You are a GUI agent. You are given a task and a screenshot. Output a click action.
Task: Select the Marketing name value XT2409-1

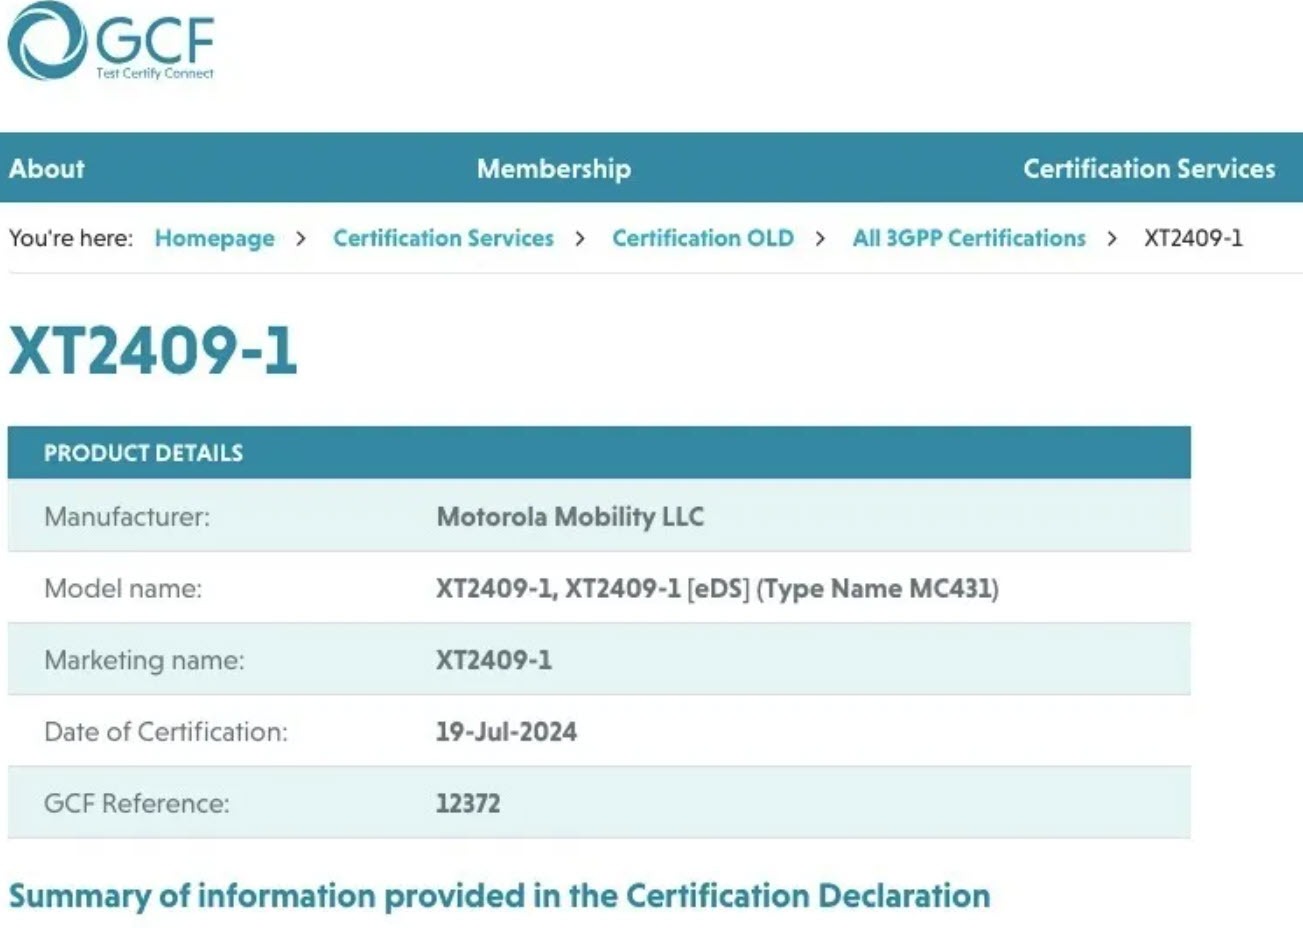click(494, 660)
